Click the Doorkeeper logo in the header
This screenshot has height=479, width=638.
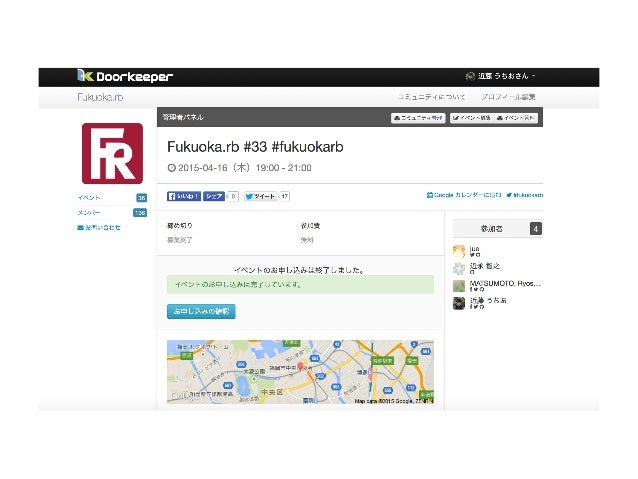pyautogui.click(x=125, y=76)
